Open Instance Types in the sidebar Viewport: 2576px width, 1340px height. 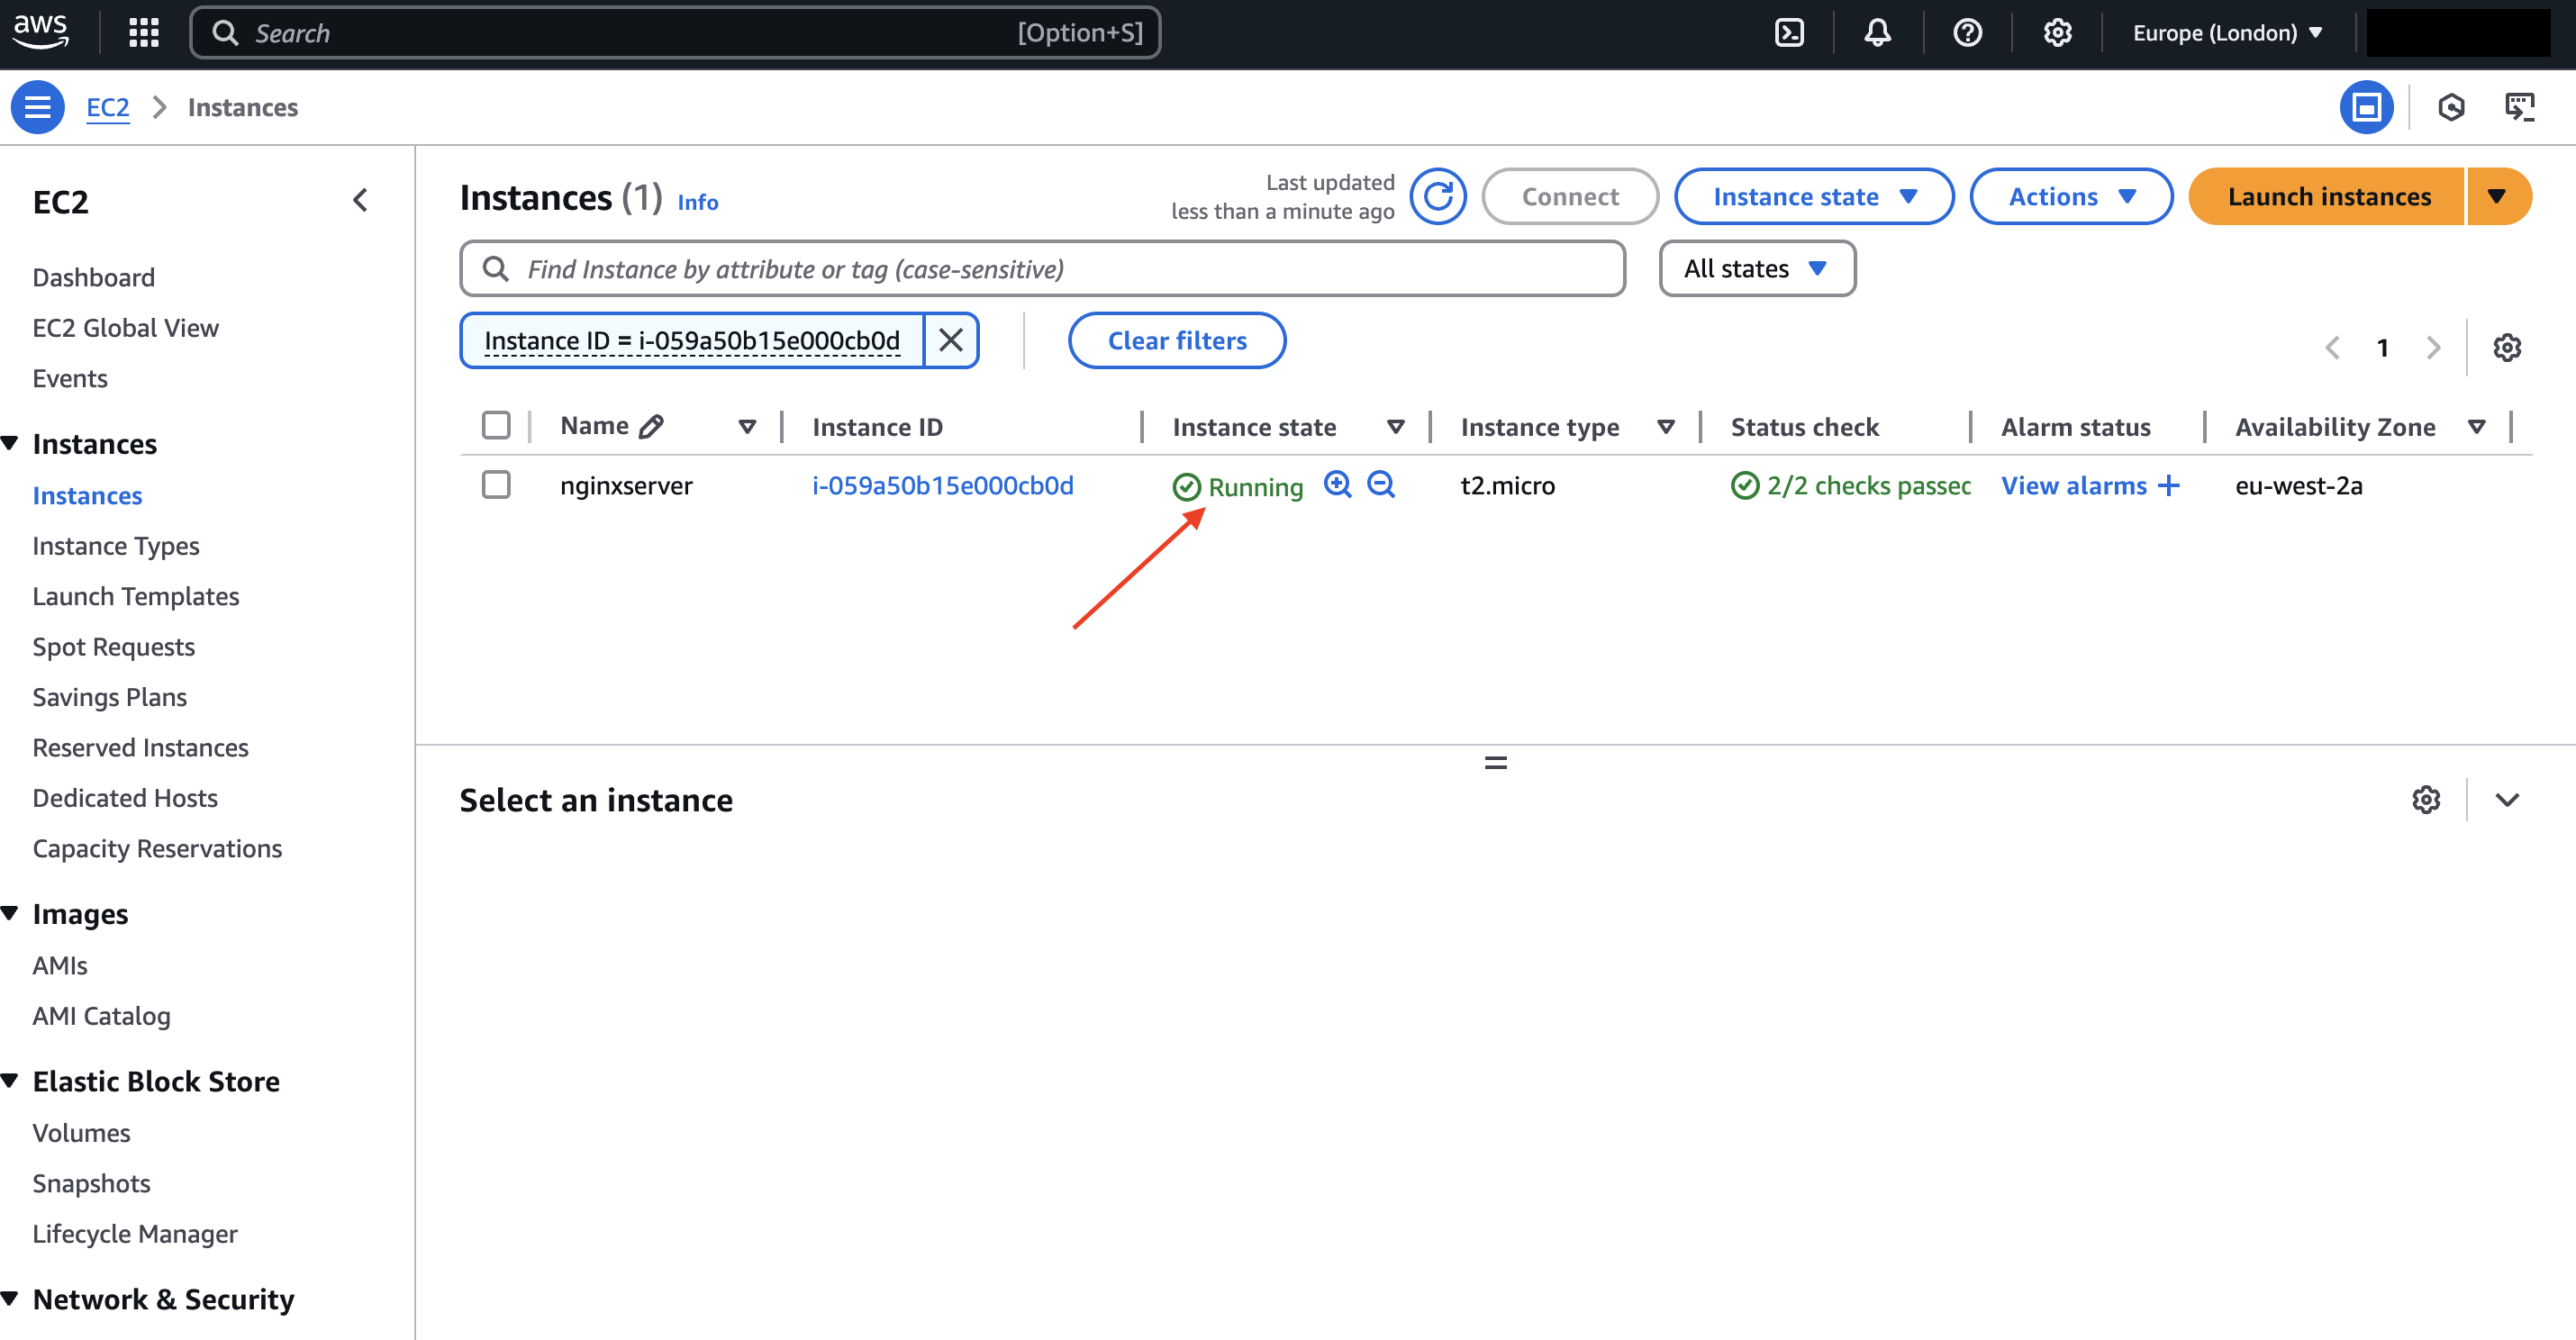click(116, 545)
